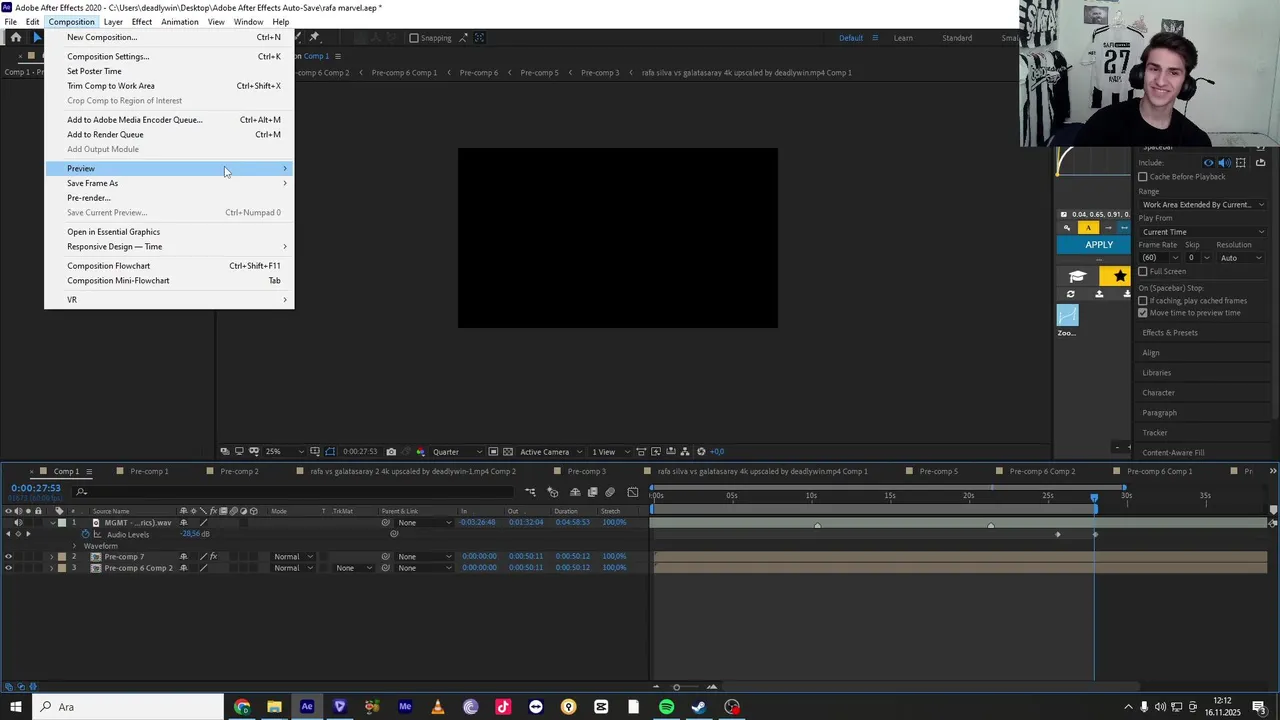This screenshot has height=720, width=1280.
Task: Toggle Include video eye icon in Preview panel
Action: pyautogui.click(x=1208, y=163)
